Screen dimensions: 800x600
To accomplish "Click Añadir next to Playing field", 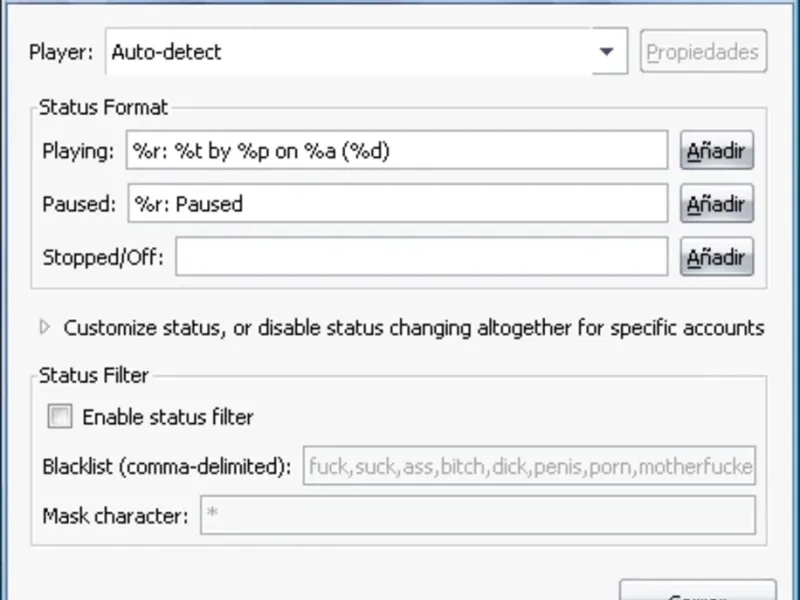I will (x=716, y=151).
